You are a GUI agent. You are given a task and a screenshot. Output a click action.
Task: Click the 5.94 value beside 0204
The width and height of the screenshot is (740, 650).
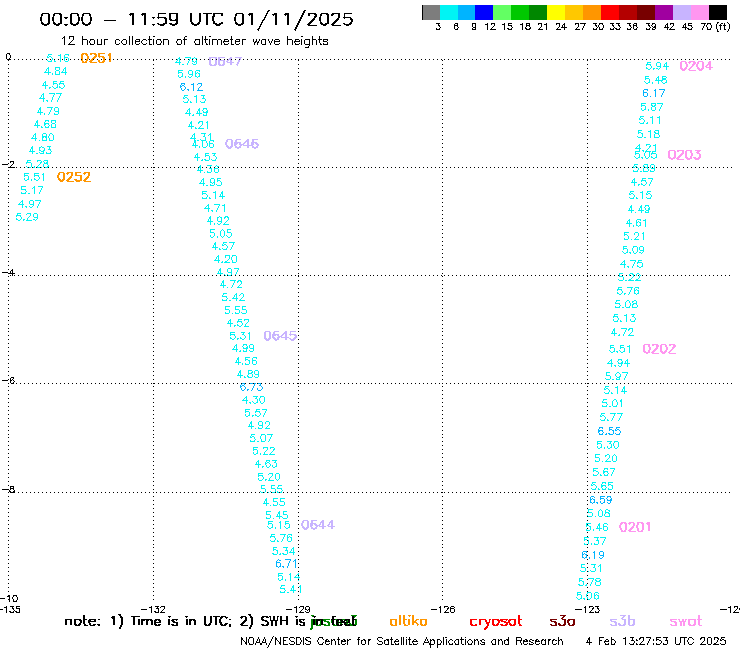[657, 66]
